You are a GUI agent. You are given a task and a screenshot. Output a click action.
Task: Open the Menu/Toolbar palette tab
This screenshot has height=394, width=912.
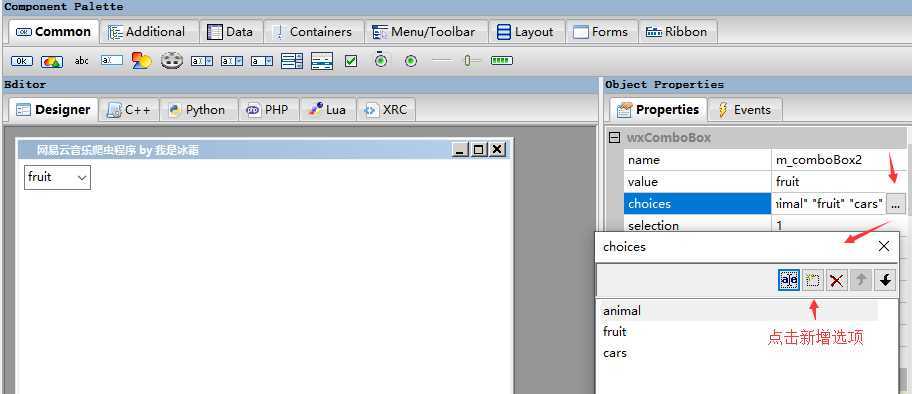tap(425, 32)
